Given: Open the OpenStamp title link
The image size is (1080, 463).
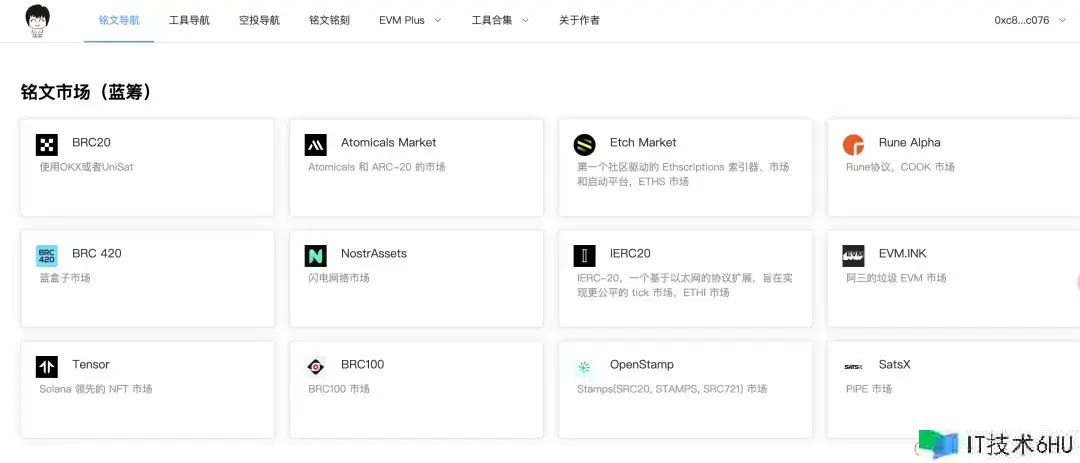Looking at the screenshot, I should click(642, 364).
